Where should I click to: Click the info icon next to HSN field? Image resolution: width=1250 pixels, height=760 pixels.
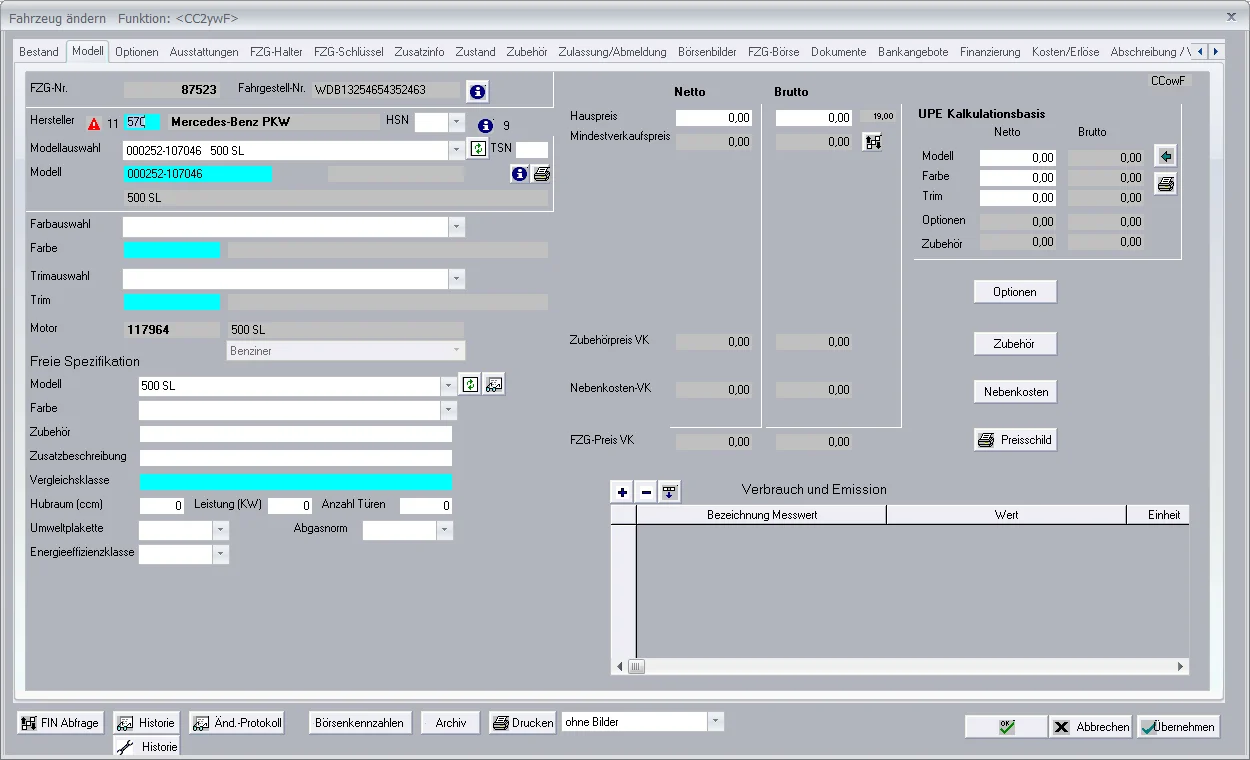click(486, 125)
